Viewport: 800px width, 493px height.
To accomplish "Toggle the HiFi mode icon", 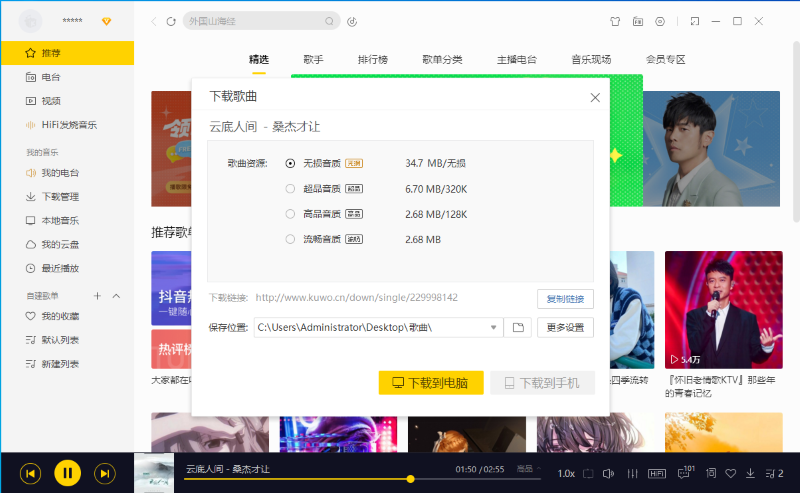I will [657, 474].
